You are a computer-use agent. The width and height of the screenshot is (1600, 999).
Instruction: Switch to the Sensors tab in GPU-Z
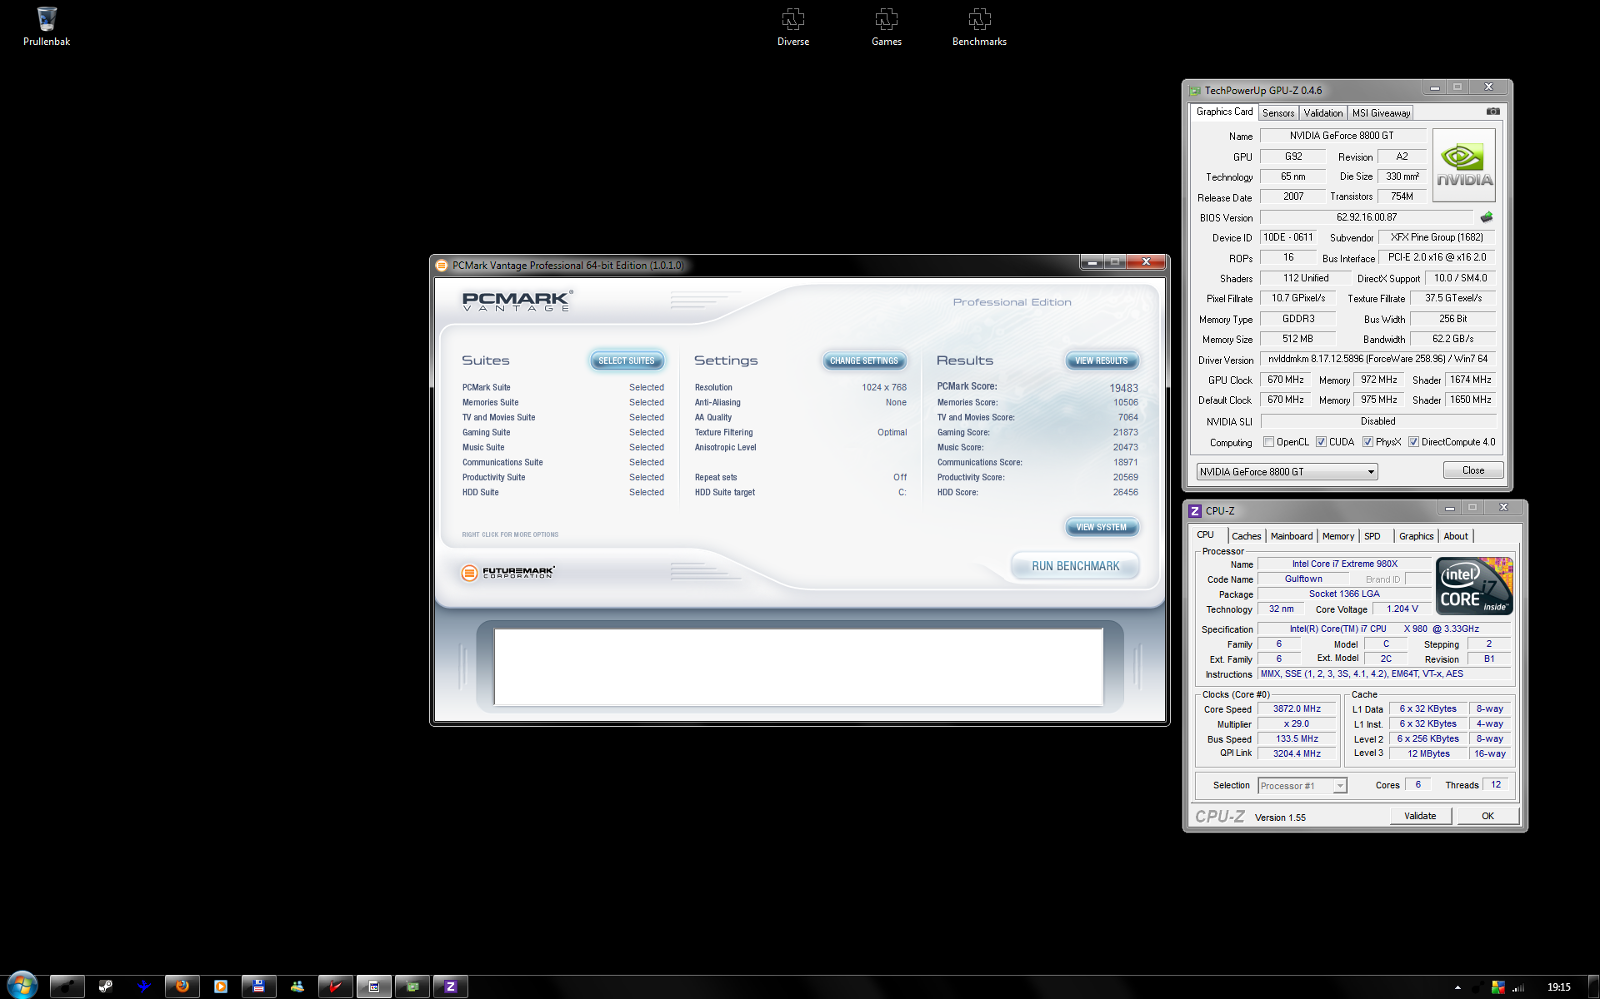click(1278, 113)
